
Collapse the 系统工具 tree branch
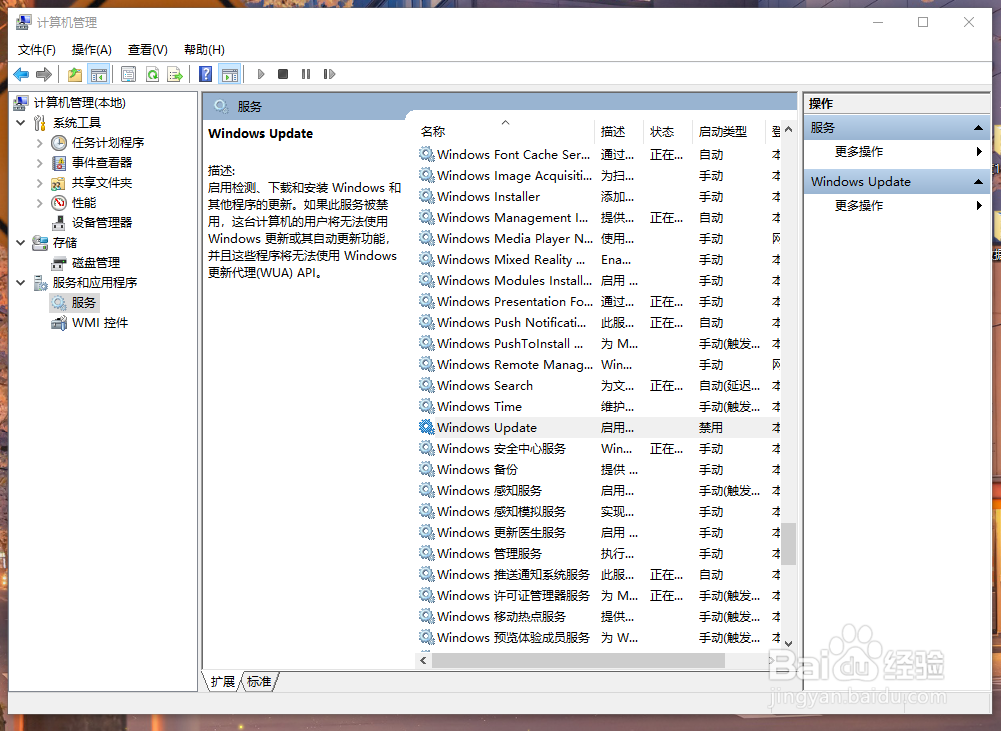[20, 123]
